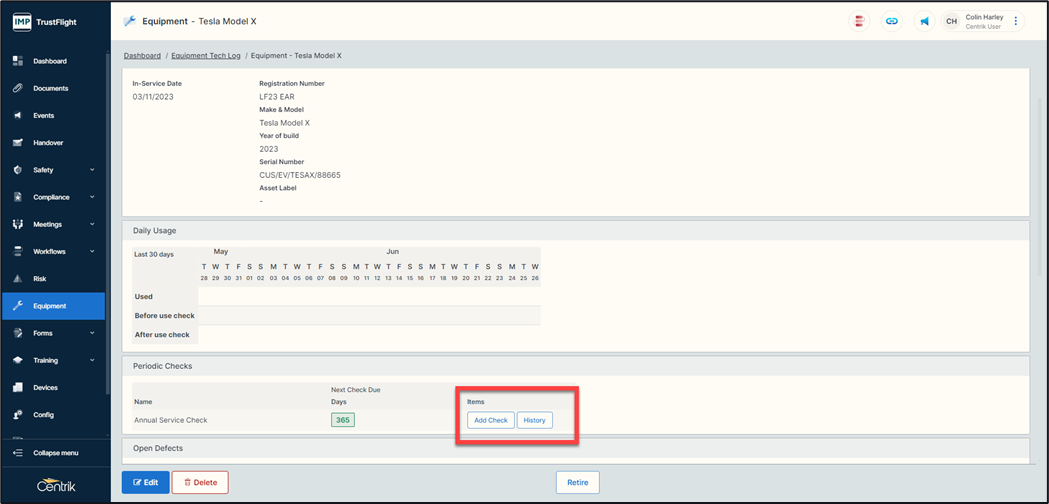Select Handover in the sidebar menu

pos(48,143)
